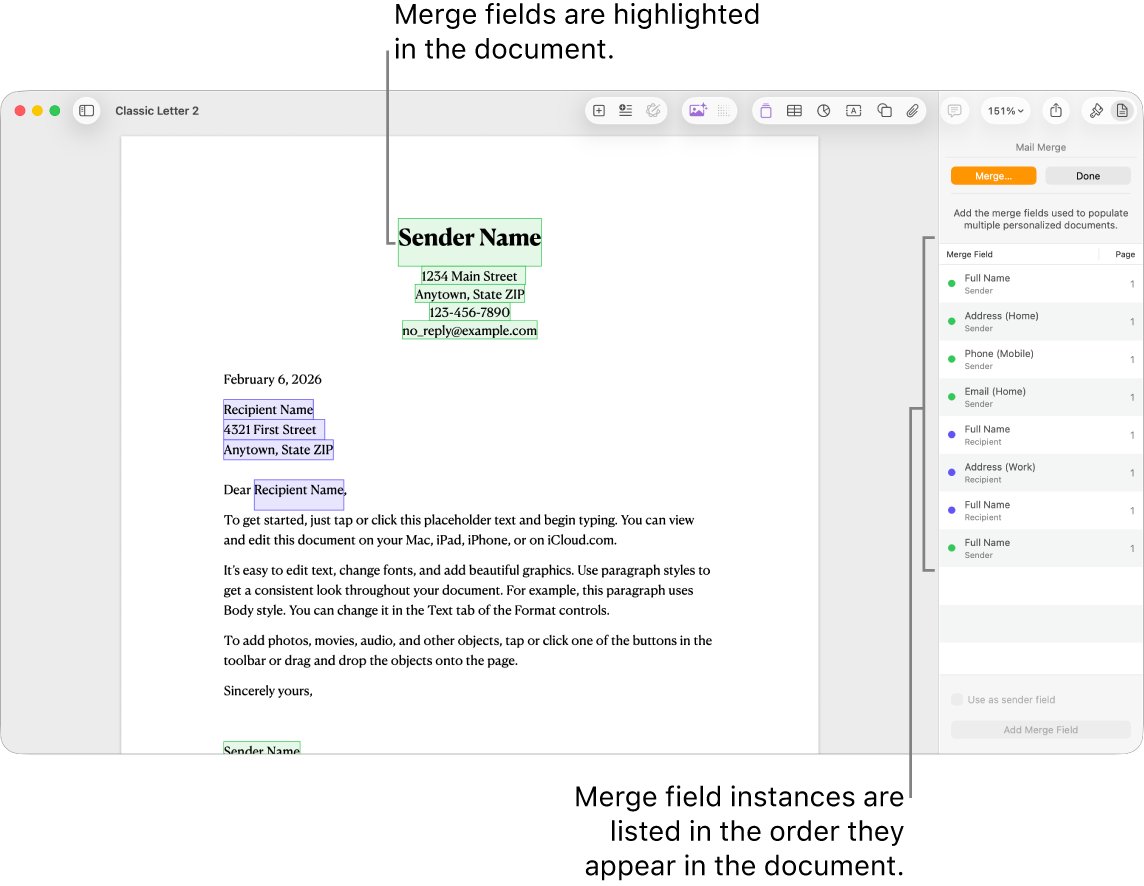Click the dimmed Writing Tools icon

(x=653, y=111)
